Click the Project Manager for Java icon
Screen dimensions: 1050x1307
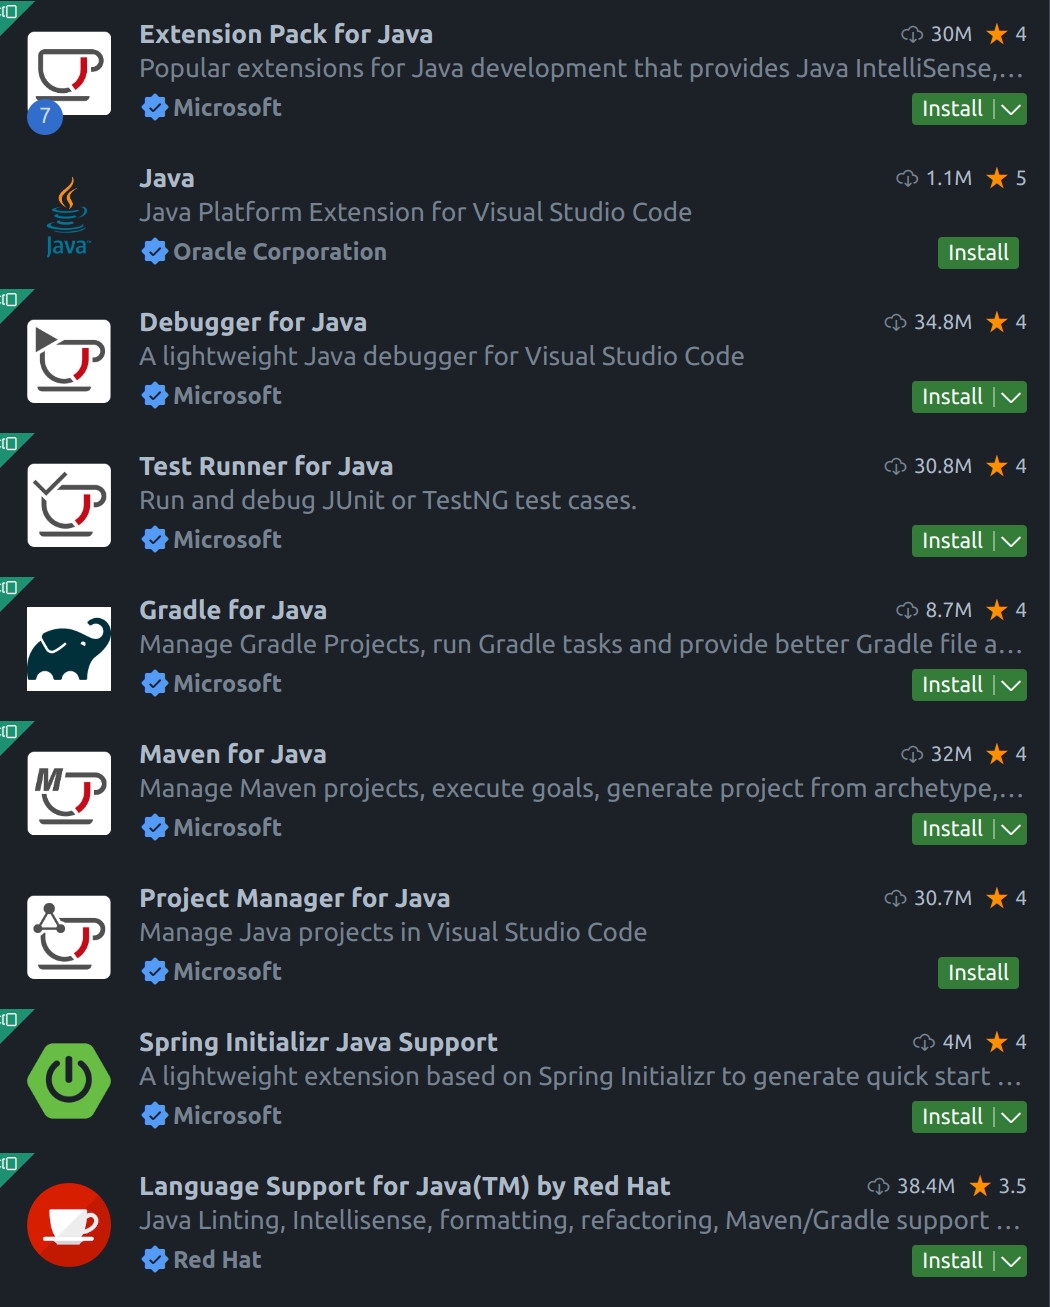point(69,937)
